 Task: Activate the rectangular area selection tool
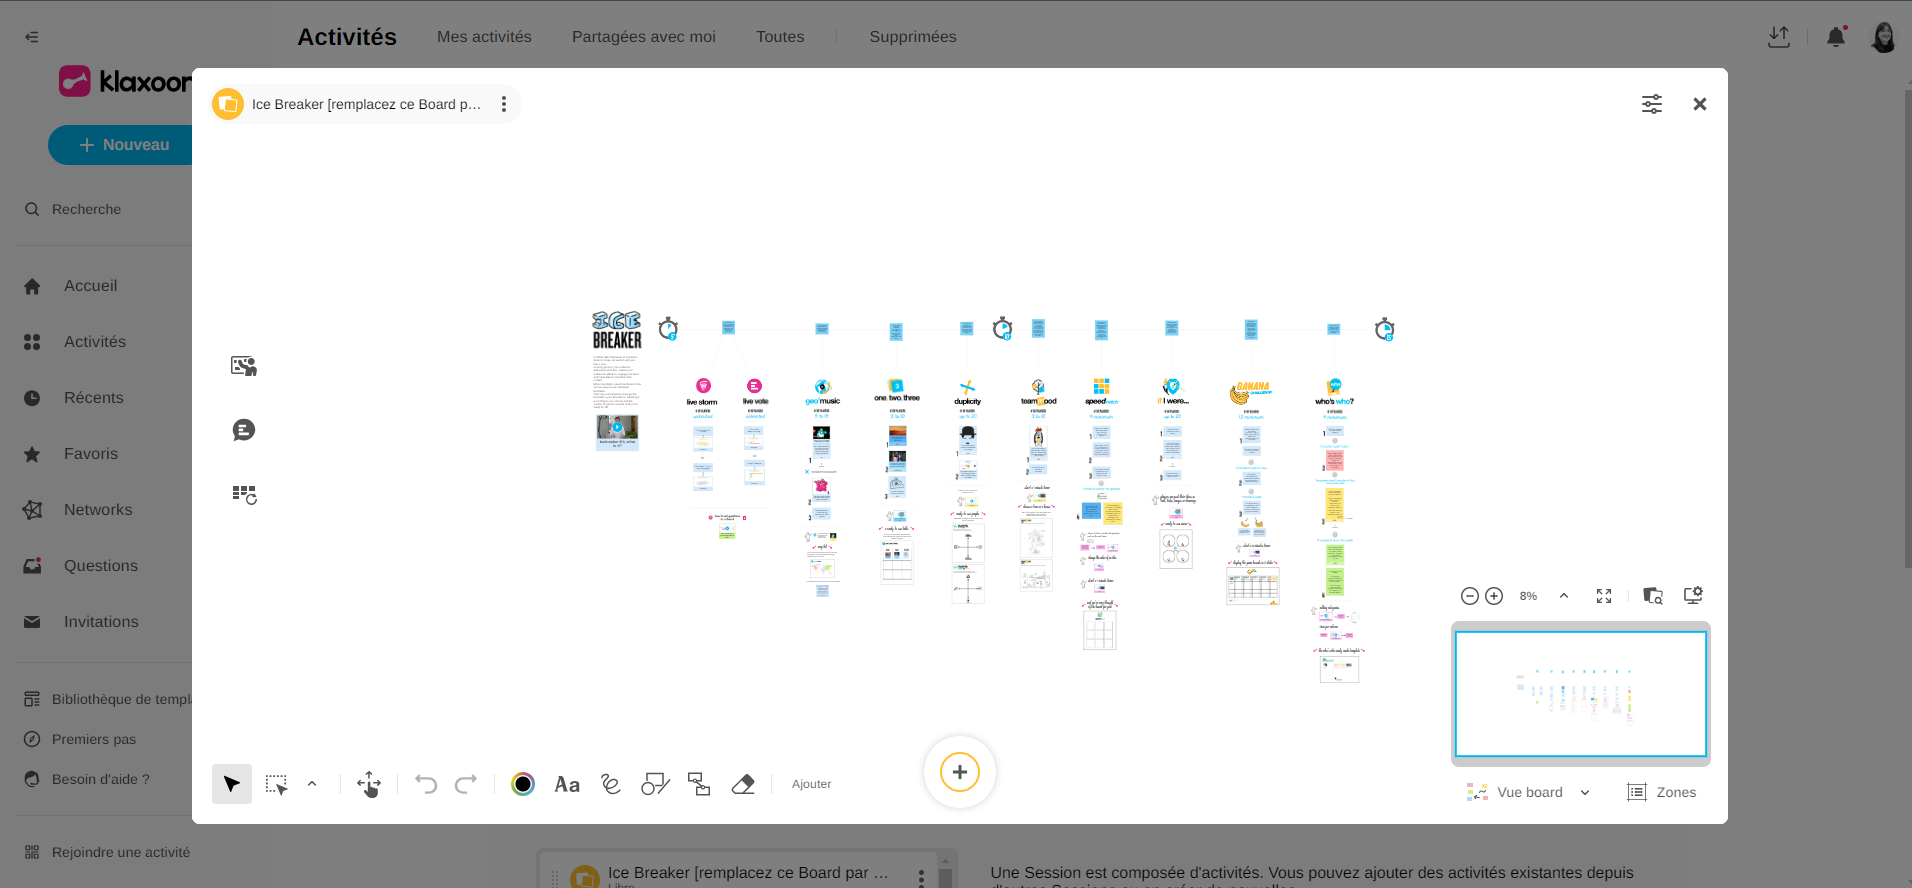[x=276, y=784]
